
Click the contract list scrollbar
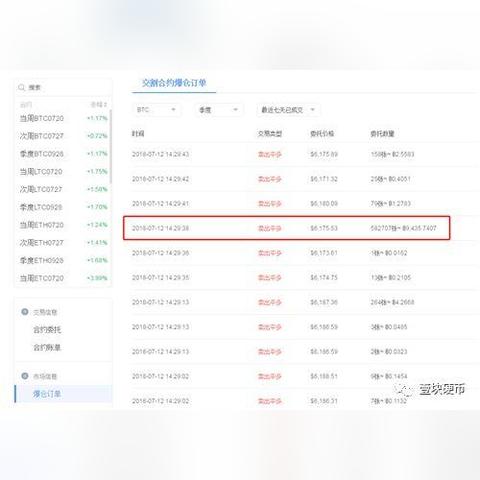[x=111, y=147]
